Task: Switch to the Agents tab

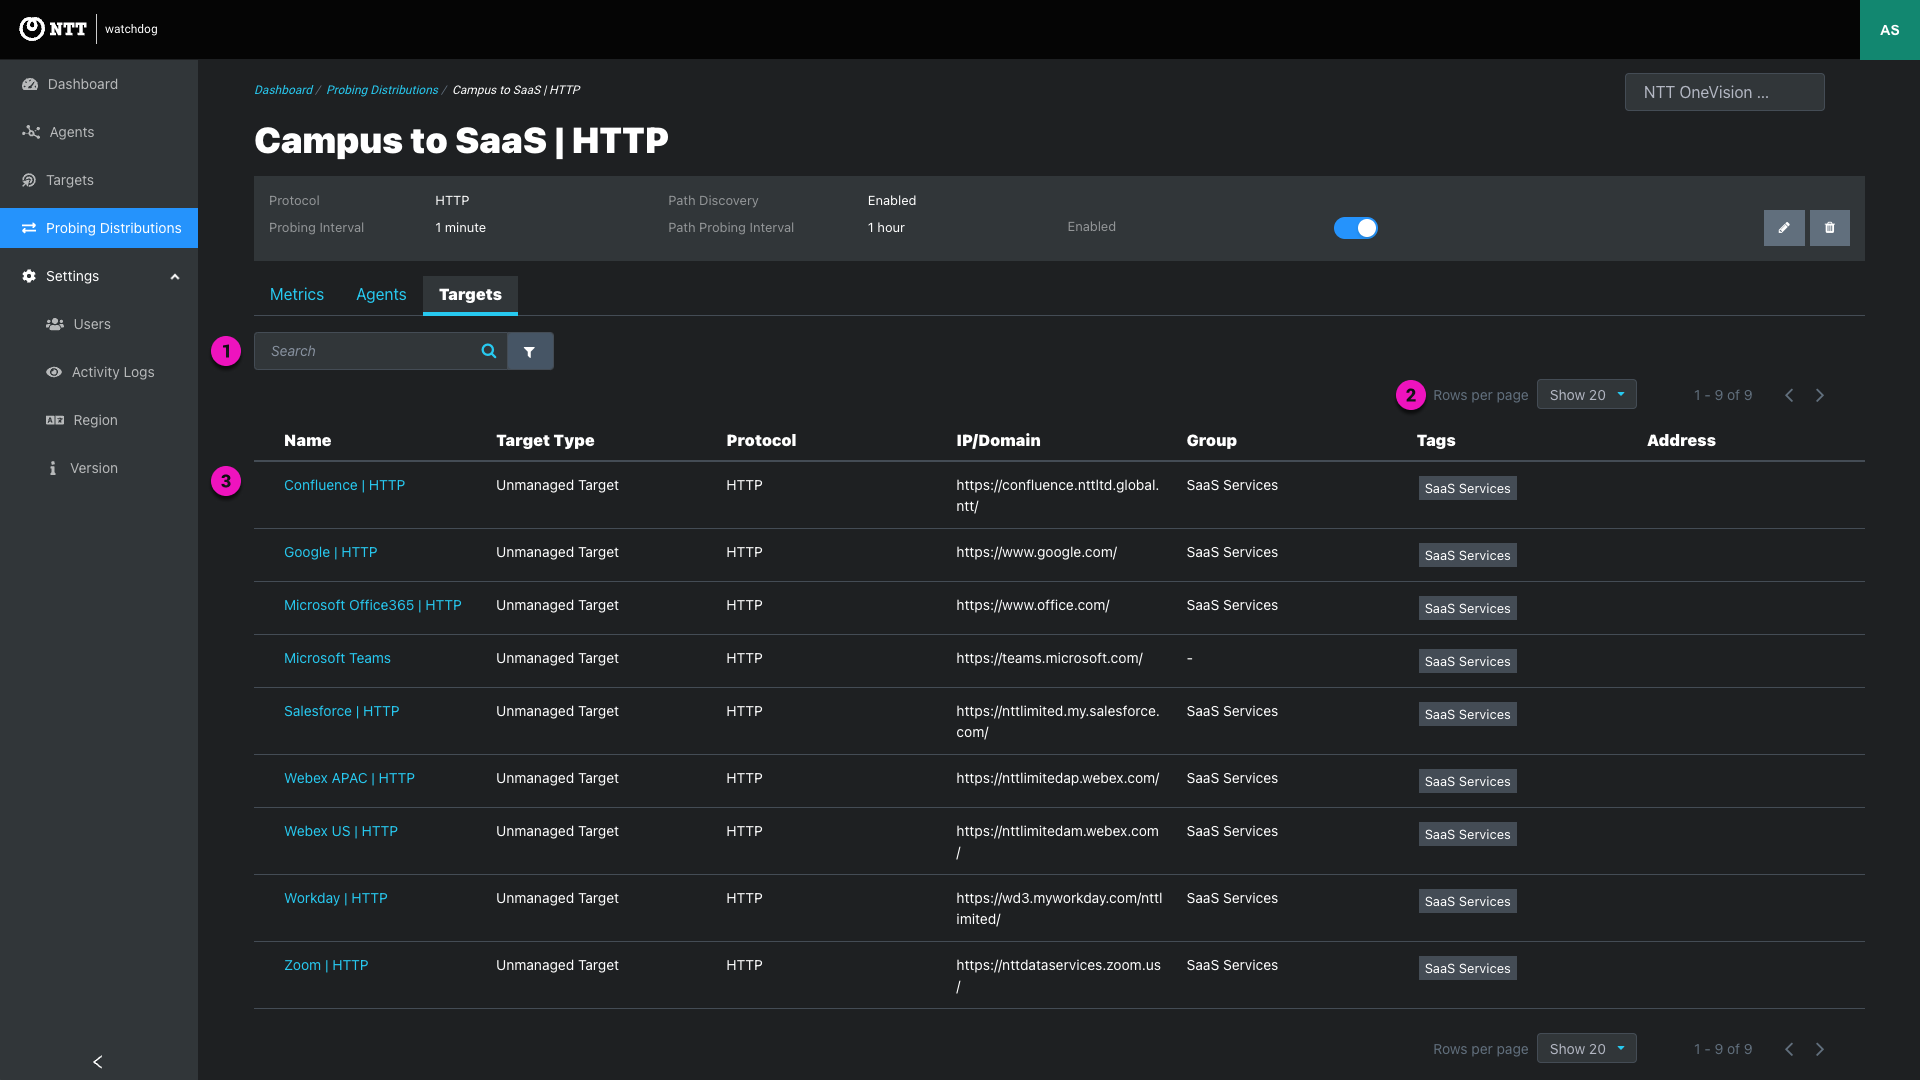Action: 381,295
